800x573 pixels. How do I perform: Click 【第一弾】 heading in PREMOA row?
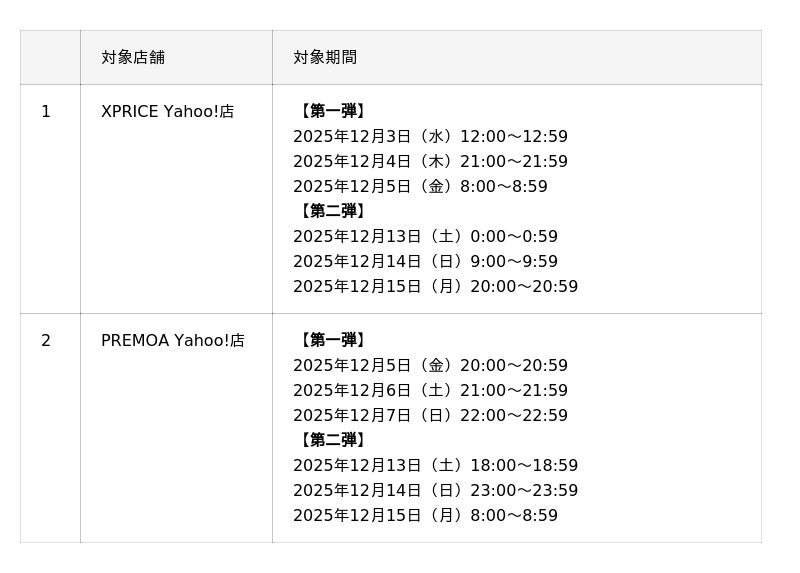[332, 340]
